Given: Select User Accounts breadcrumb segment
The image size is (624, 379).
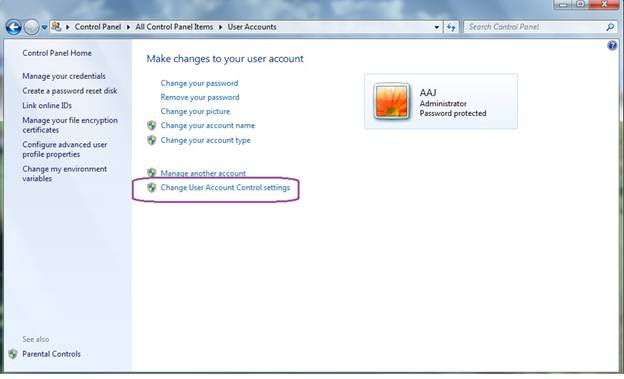Looking at the screenshot, I should [x=252, y=27].
